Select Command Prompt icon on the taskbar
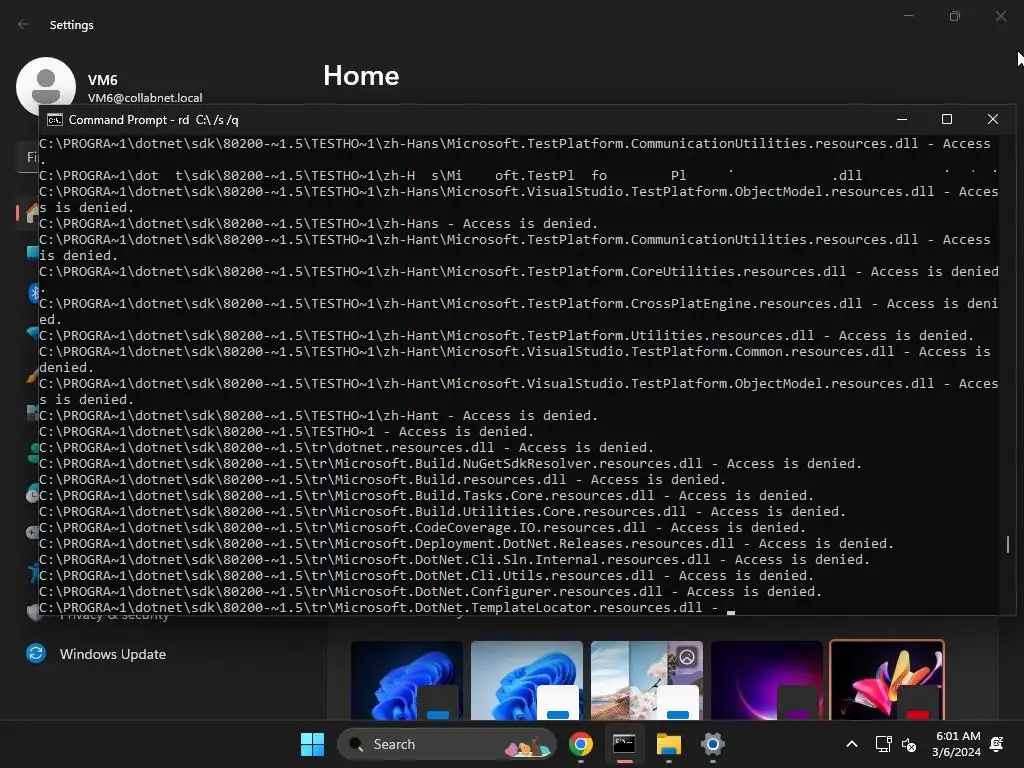1024x768 pixels. pyautogui.click(x=624, y=744)
